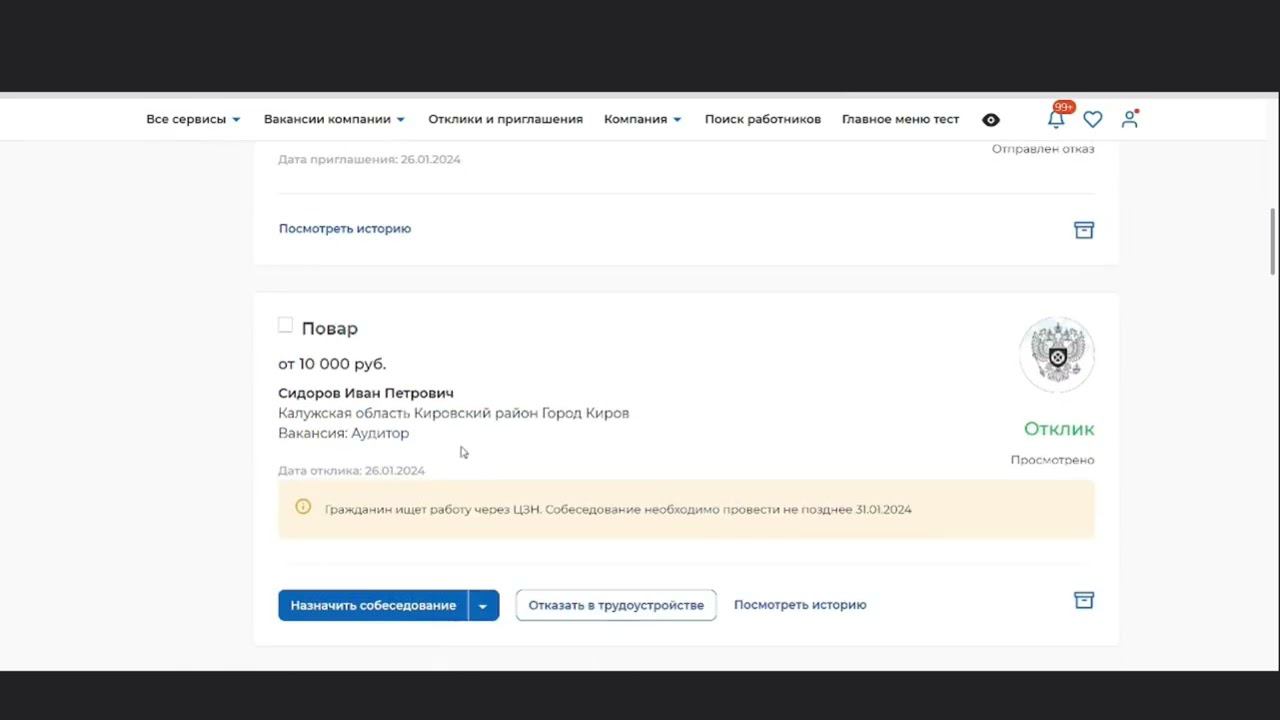Open the arrow beside Назначить собеседование
Image resolution: width=1280 pixels, height=720 pixels.
pos(483,605)
